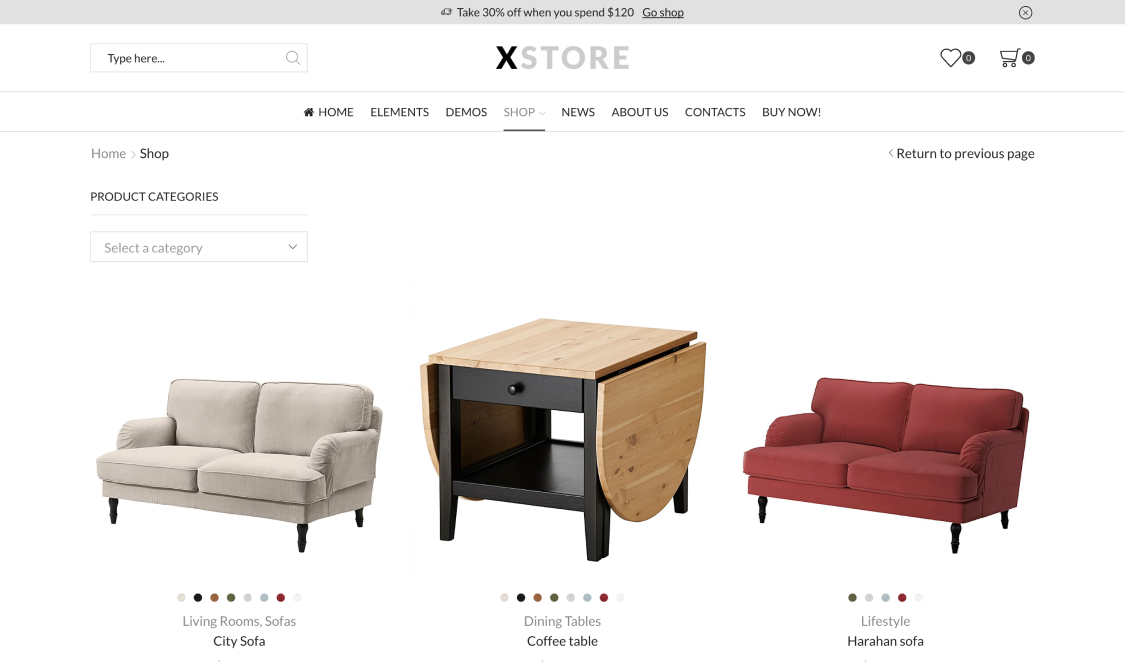This screenshot has height=662, width=1125.
Task: Select the black swatch under City Sofa
Action: click(x=198, y=597)
